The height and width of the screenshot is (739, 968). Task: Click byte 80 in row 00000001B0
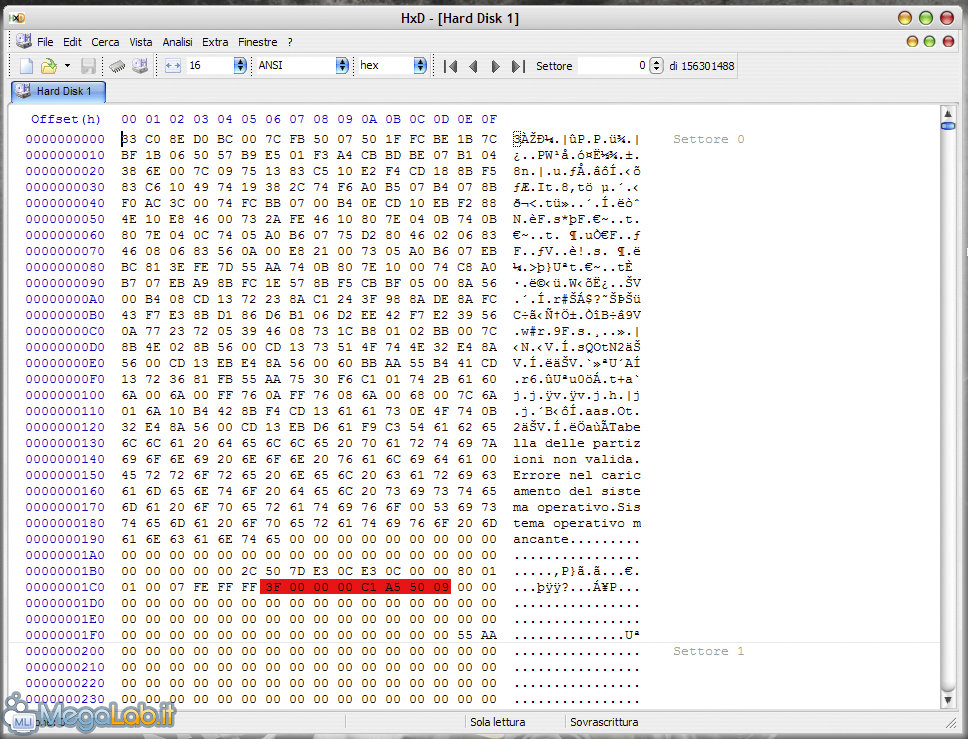point(465,571)
